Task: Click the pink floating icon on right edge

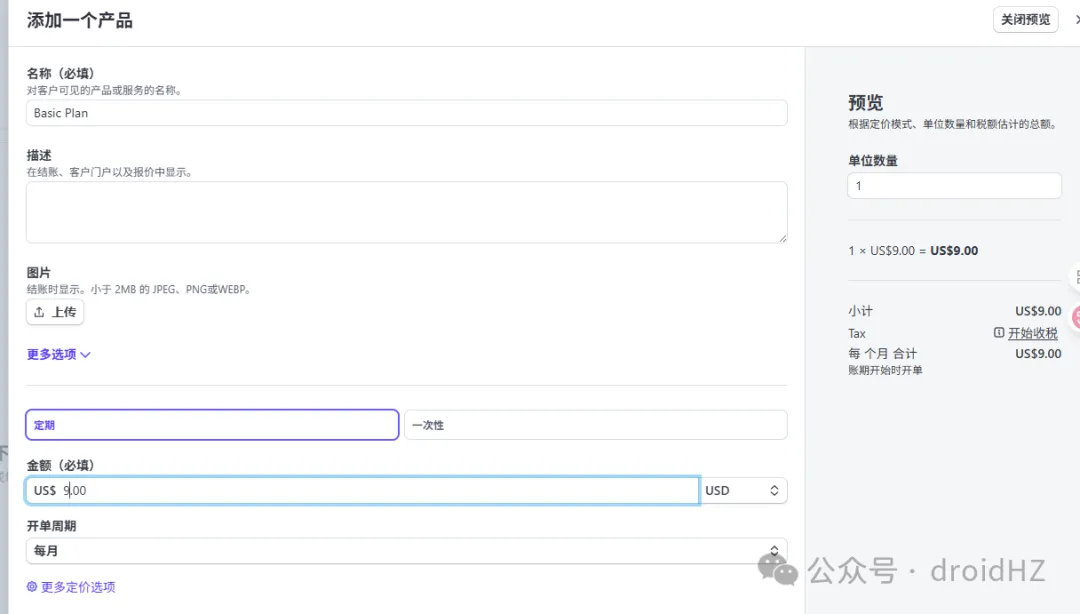Action: tap(1076, 318)
